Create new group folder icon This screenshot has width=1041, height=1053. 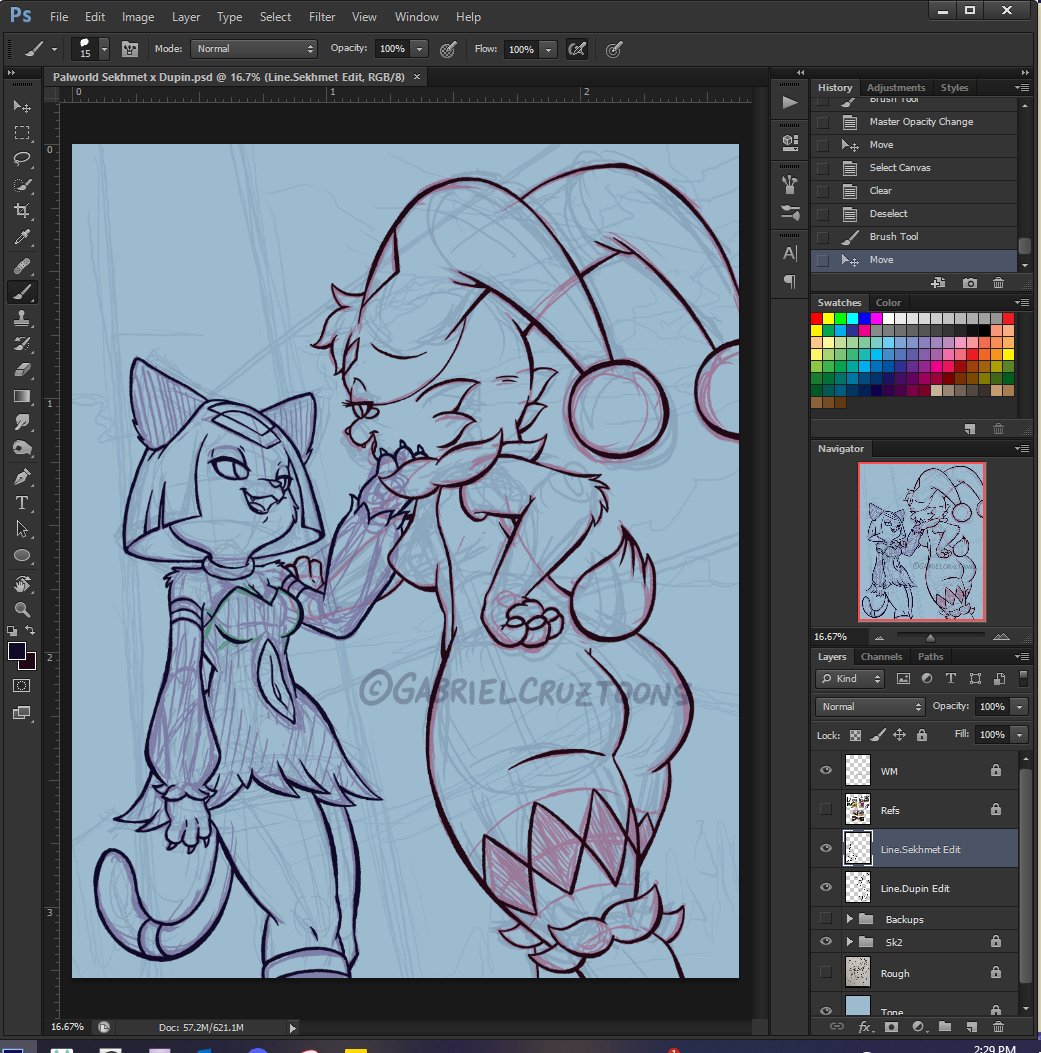(945, 1026)
